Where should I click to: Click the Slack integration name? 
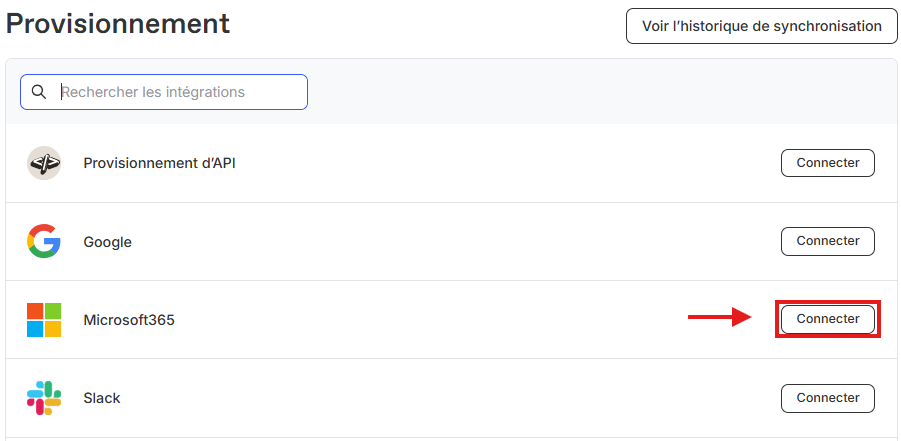[102, 398]
